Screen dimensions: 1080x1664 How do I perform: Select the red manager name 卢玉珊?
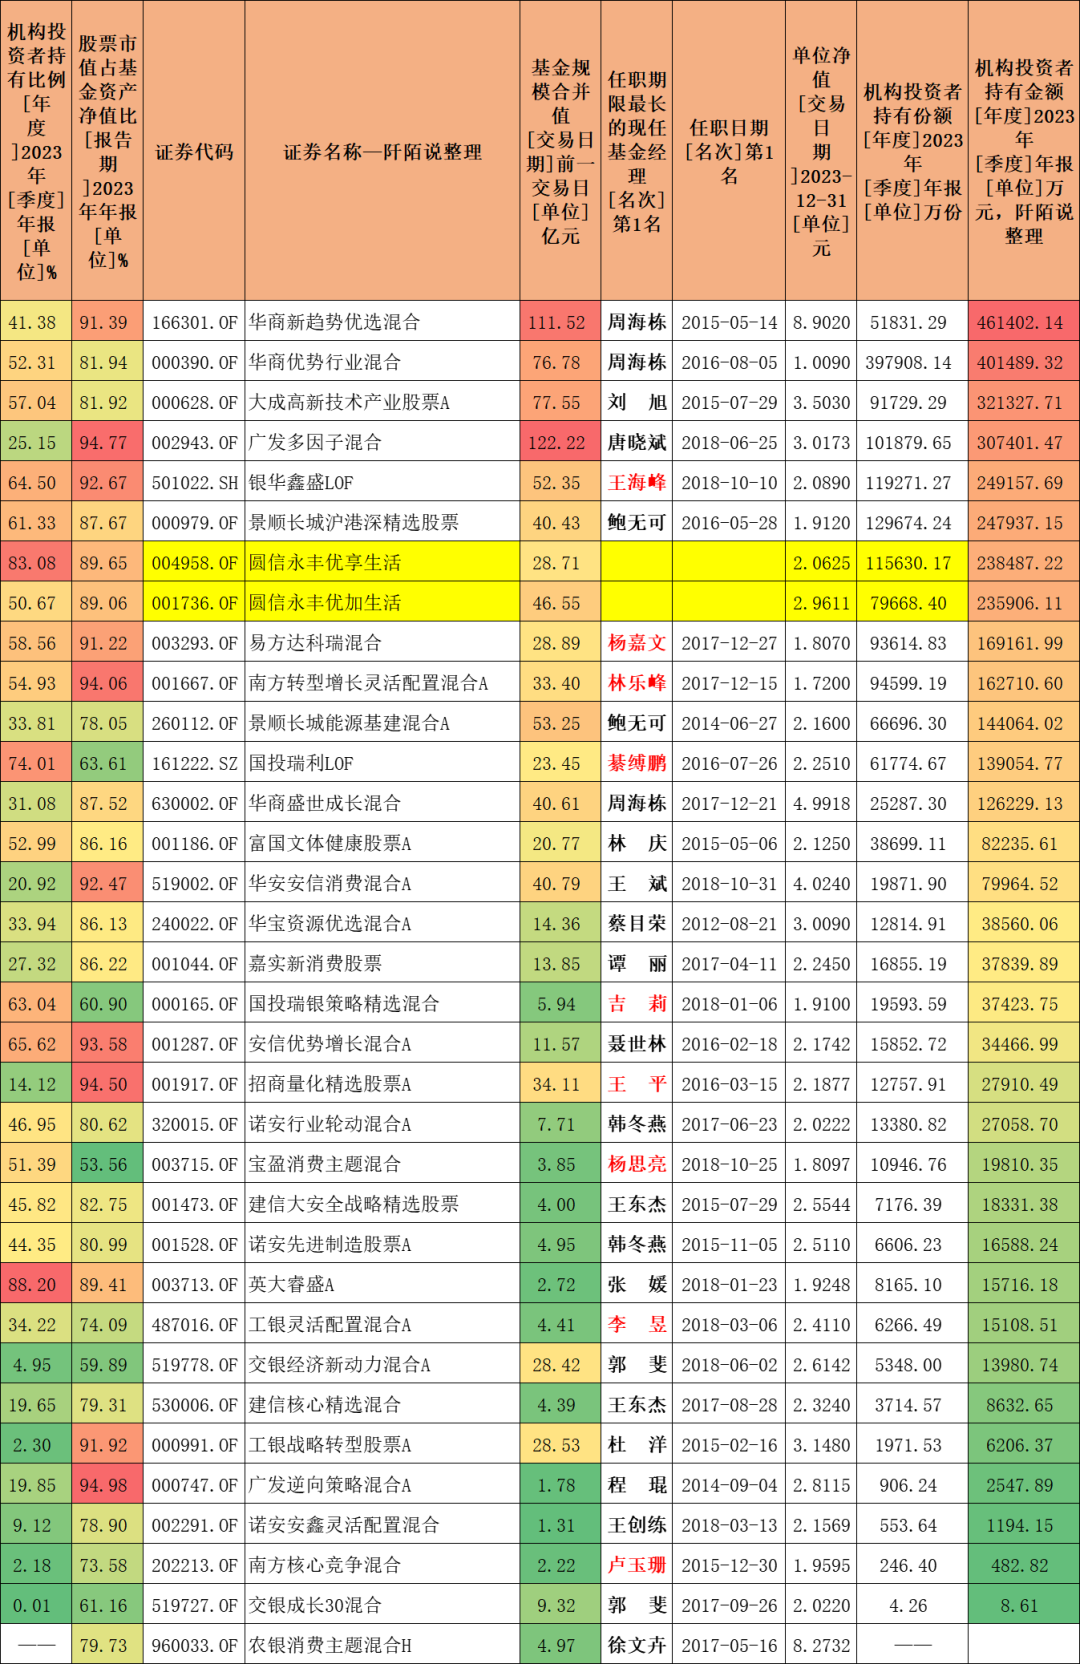point(637,1565)
